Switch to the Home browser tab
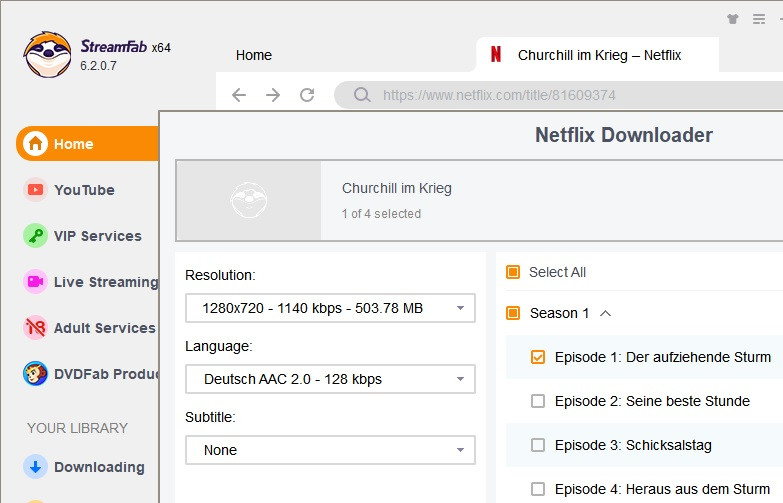This screenshot has width=783, height=503. pyautogui.click(x=254, y=55)
